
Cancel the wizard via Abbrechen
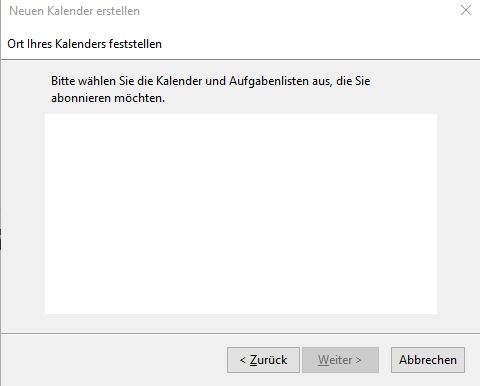tap(428, 360)
